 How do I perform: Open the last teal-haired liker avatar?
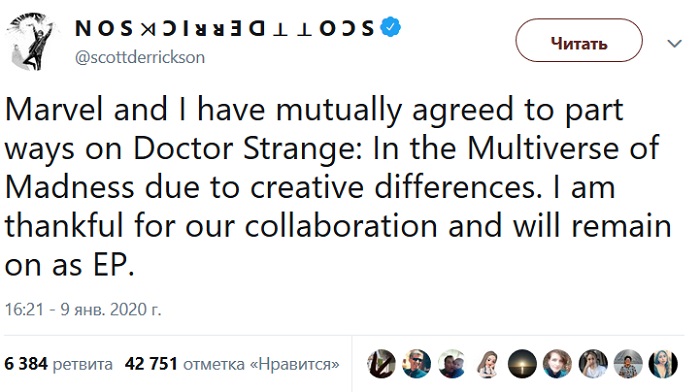[663, 363]
